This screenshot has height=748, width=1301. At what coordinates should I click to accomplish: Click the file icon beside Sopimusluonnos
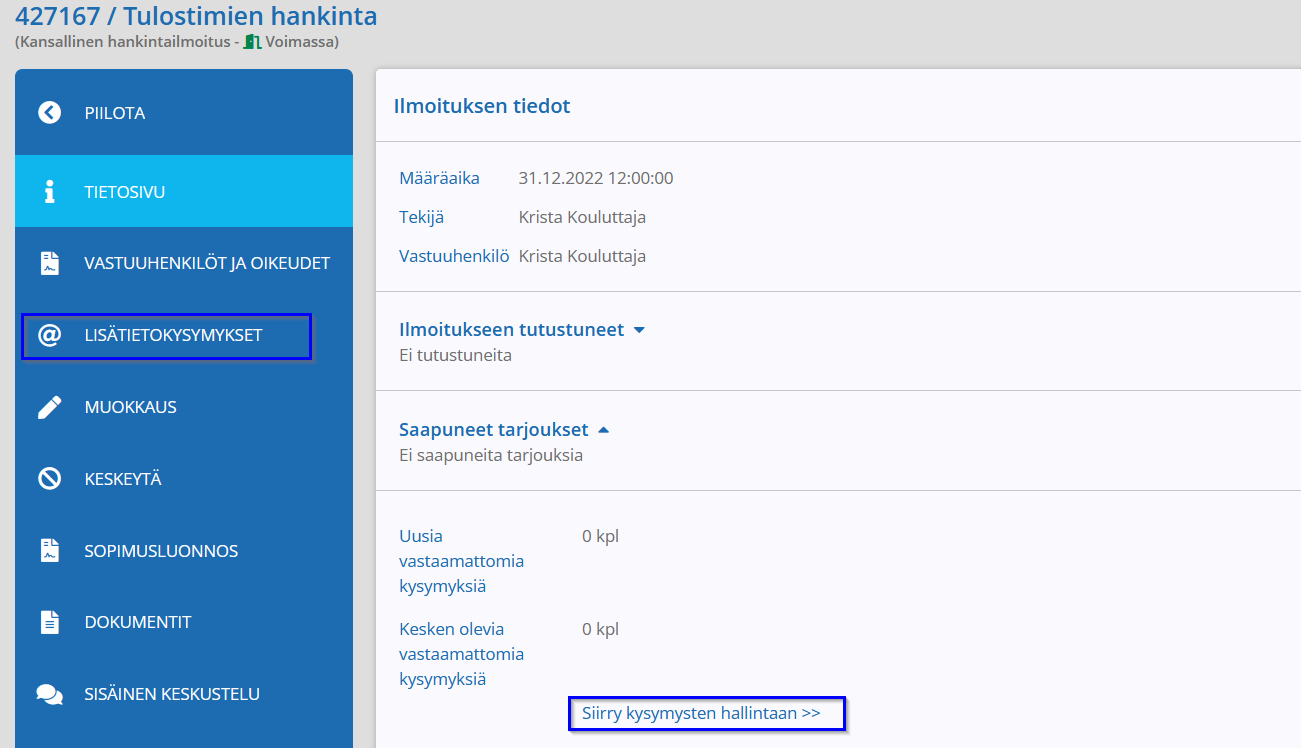[x=49, y=551]
